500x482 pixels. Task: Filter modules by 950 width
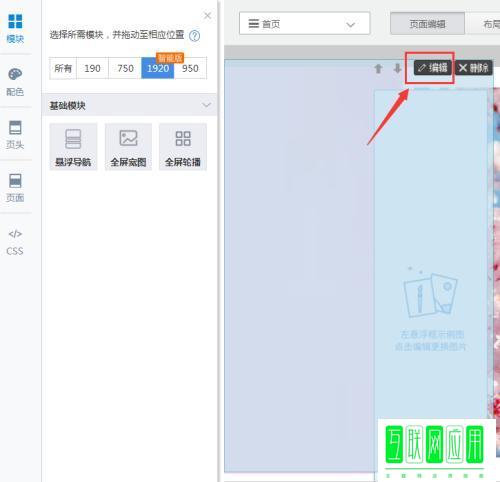[190, 68]
